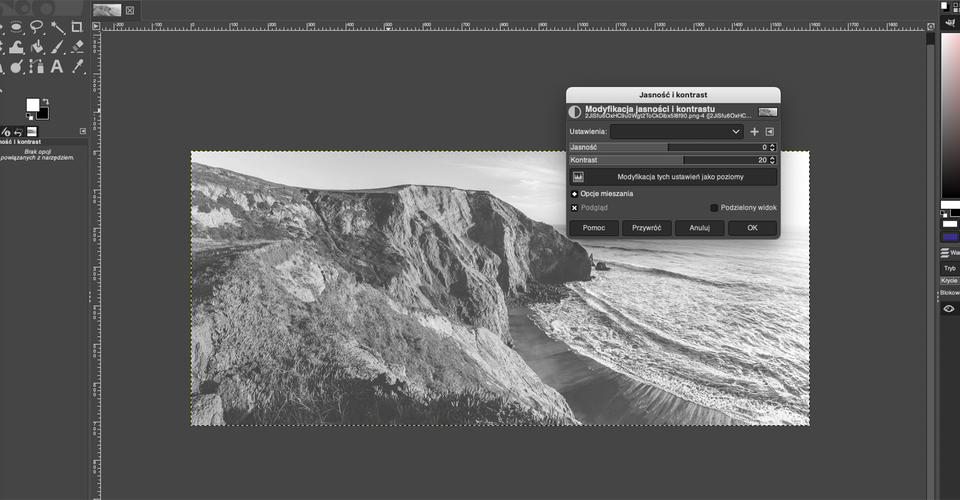The width and height of the screenshot is (960, 500).
Task: Select the Paths tool
Action: point(37,66)
